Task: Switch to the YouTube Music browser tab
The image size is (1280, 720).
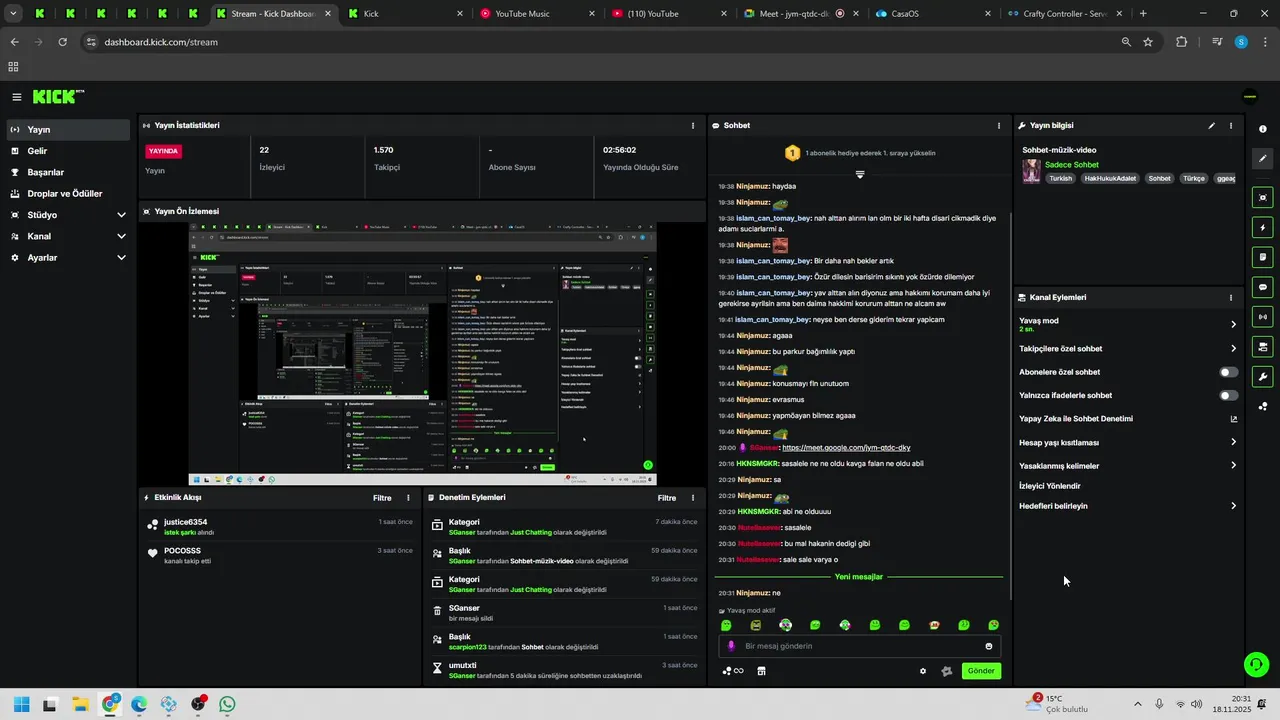Action: [537, 14]
